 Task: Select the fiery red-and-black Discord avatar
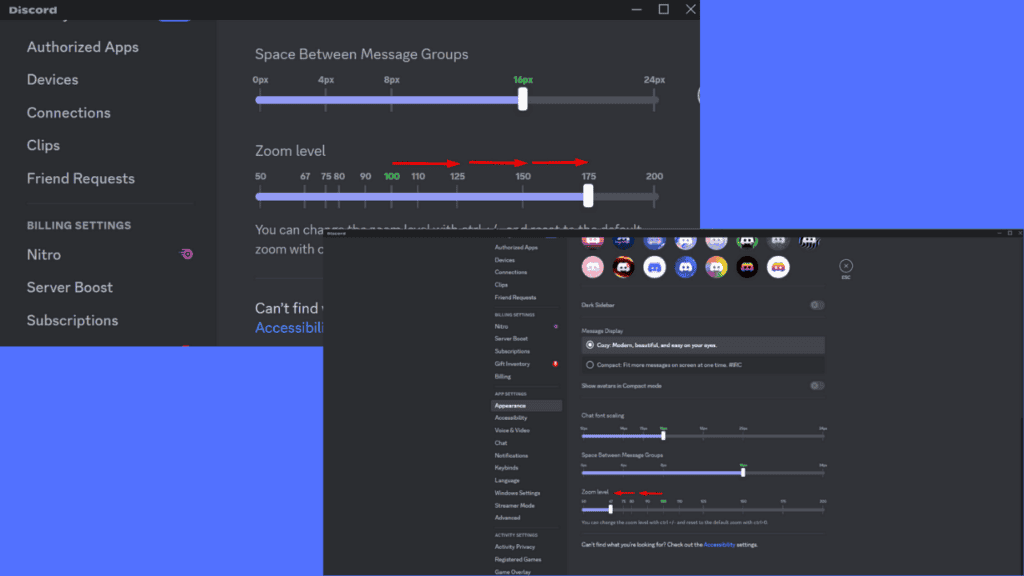[624, 266]
